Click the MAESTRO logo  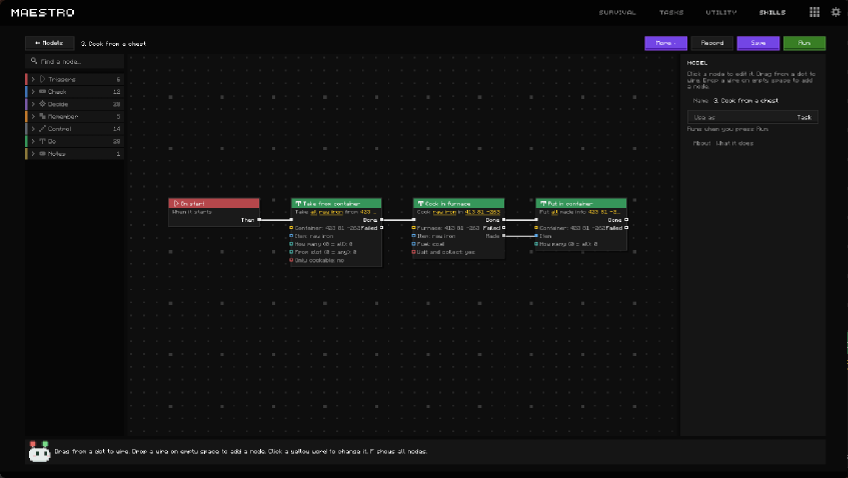click(43, 12)
